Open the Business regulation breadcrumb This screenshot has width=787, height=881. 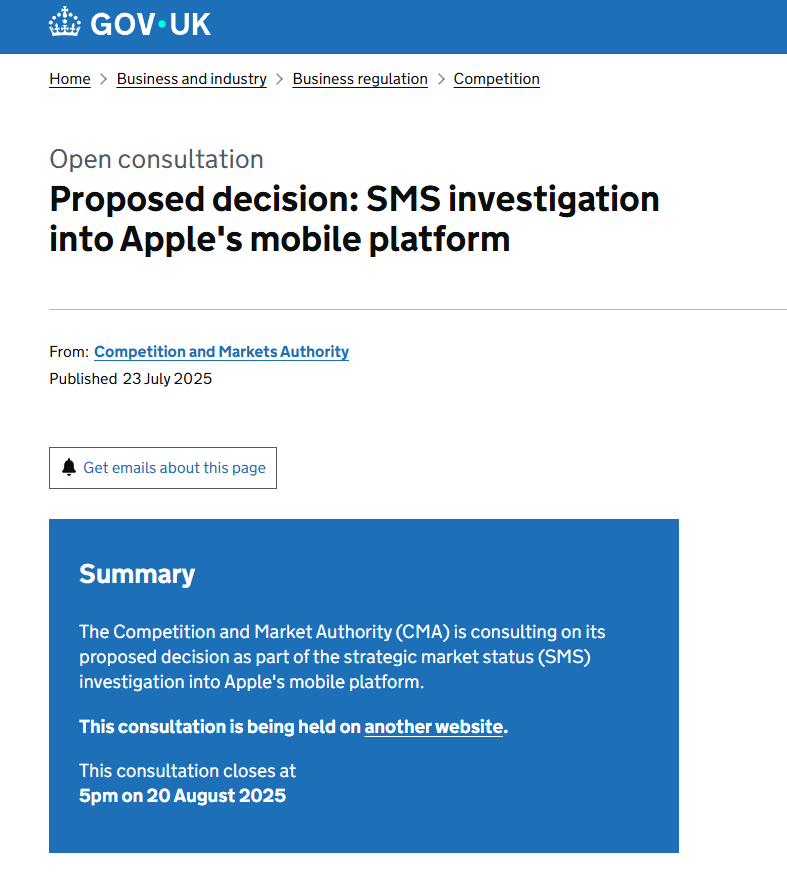point(360,79)
